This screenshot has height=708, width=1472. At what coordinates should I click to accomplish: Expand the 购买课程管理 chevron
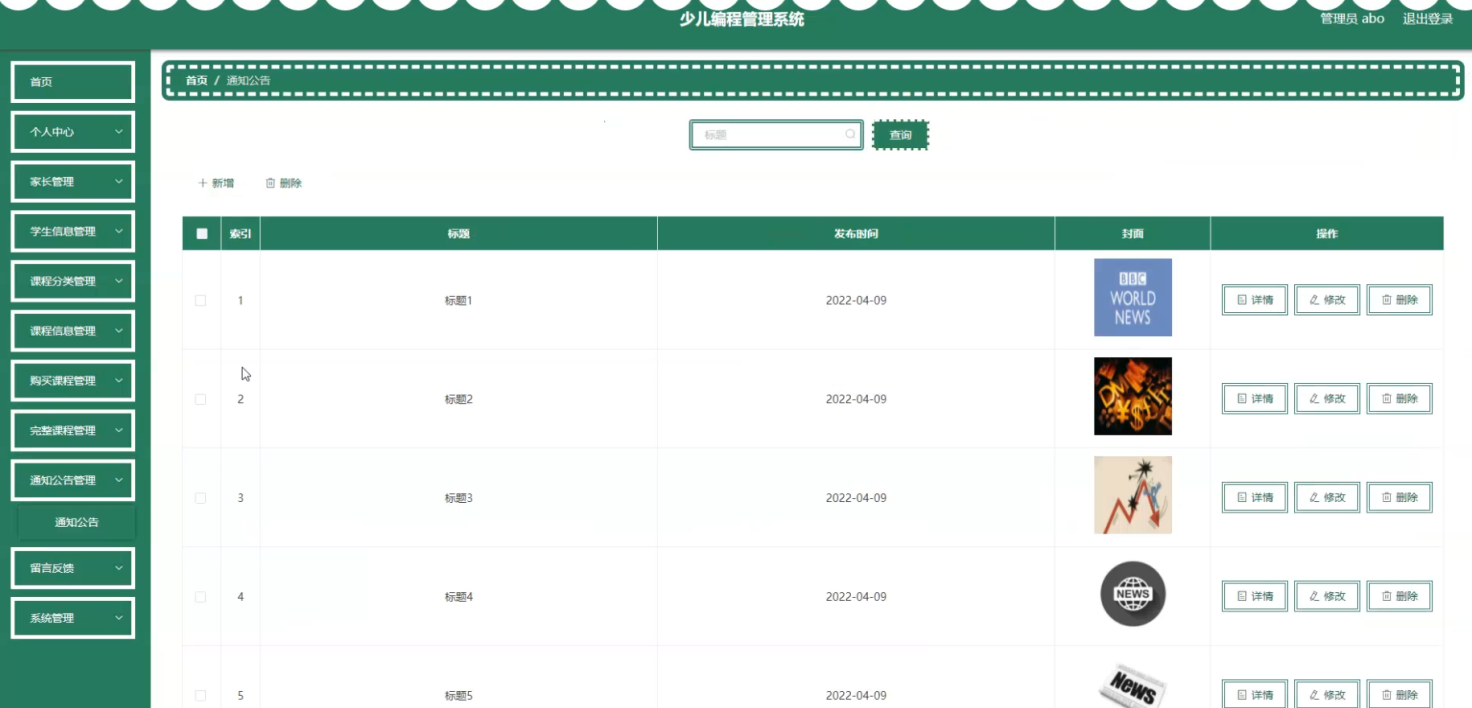coord(119,380)
